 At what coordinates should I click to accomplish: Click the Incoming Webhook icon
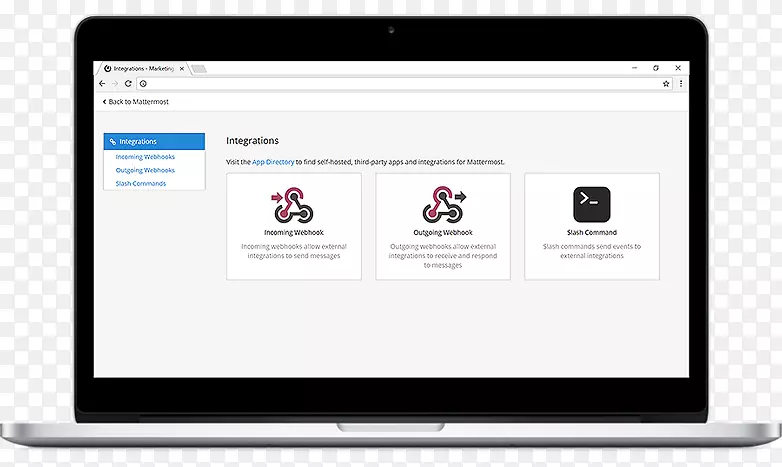(293, 206)
